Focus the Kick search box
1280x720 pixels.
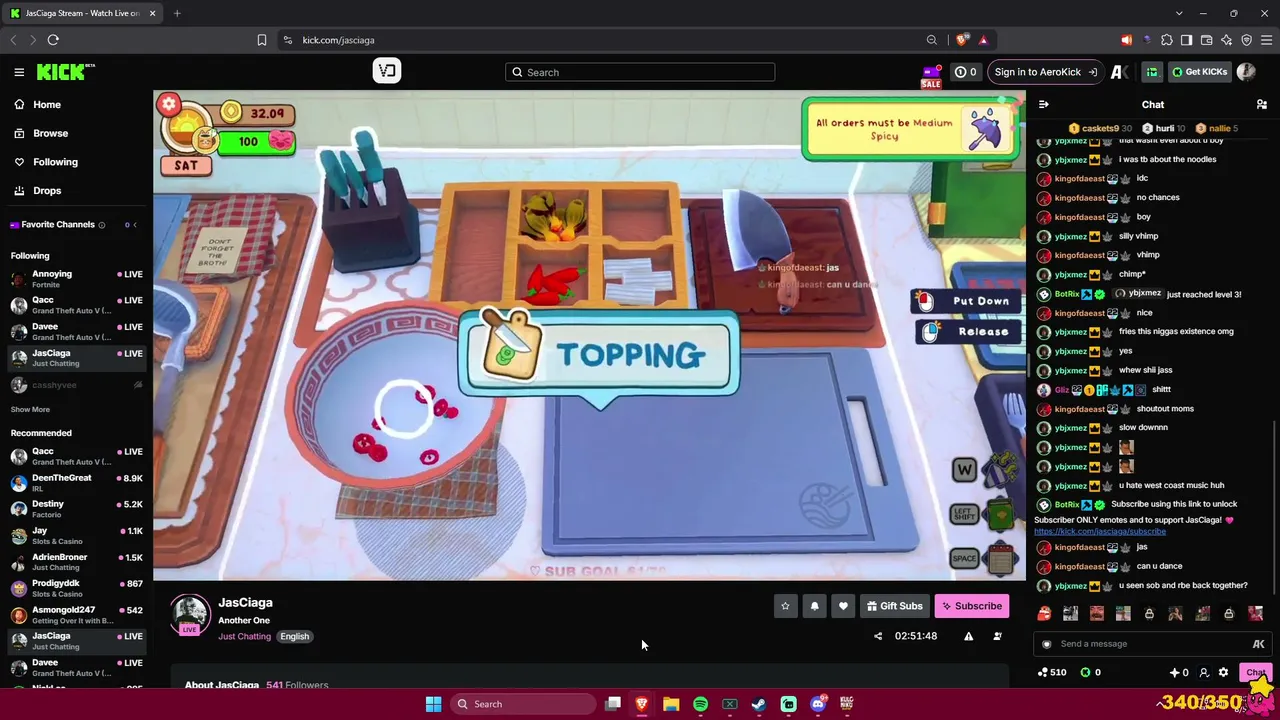640,72
